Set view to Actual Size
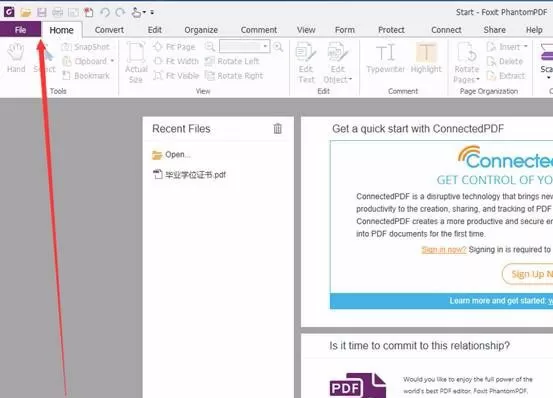This screenshot has width=553, height=398. click(x=136, y=62)
